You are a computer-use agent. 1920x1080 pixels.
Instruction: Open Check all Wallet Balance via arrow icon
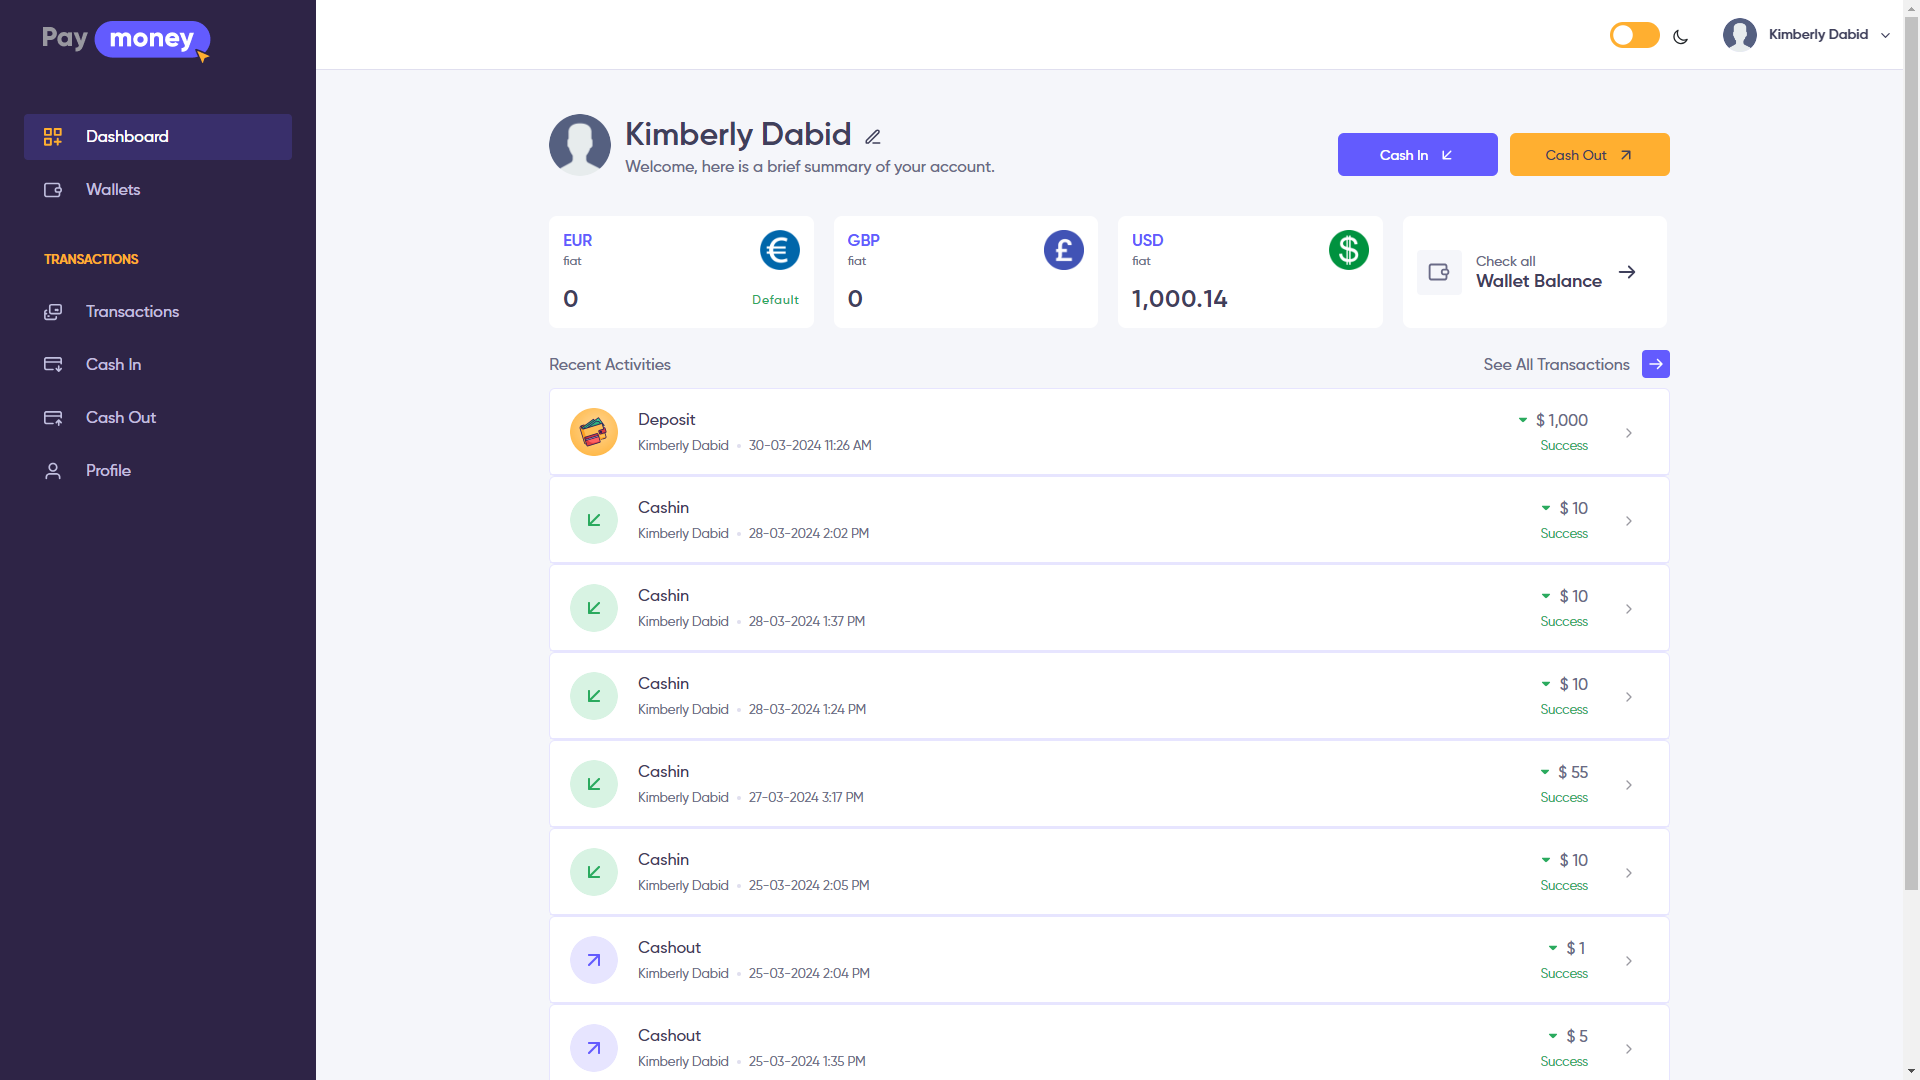point(1628,272)
